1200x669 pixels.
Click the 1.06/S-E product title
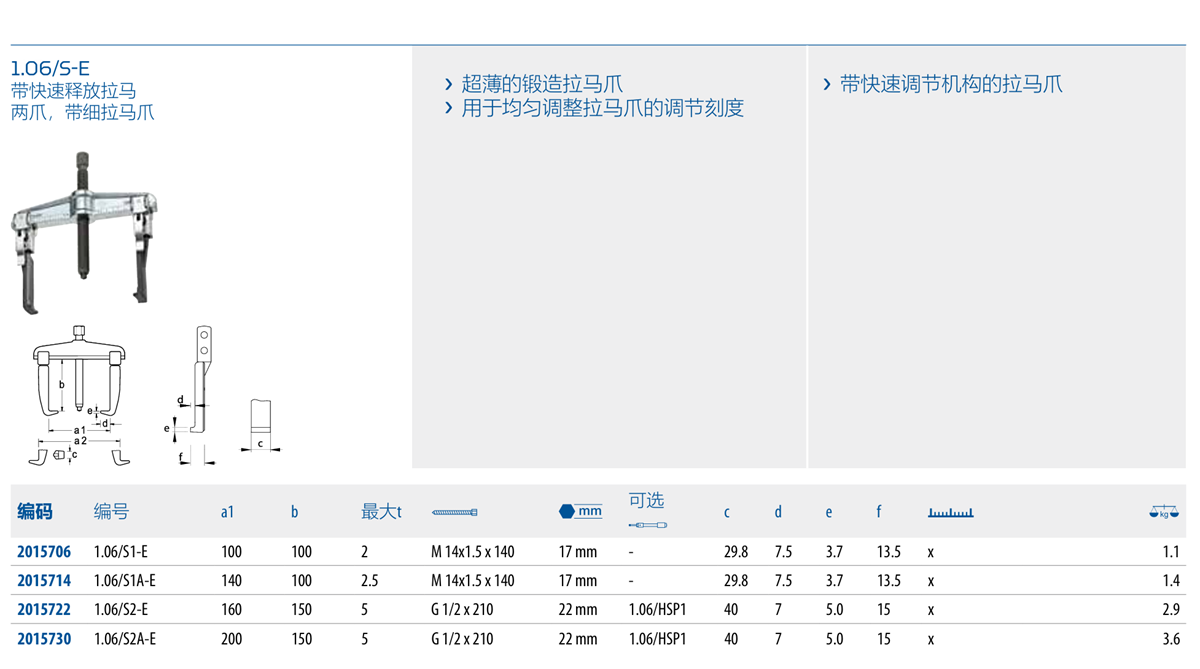(x=50, y=69)
